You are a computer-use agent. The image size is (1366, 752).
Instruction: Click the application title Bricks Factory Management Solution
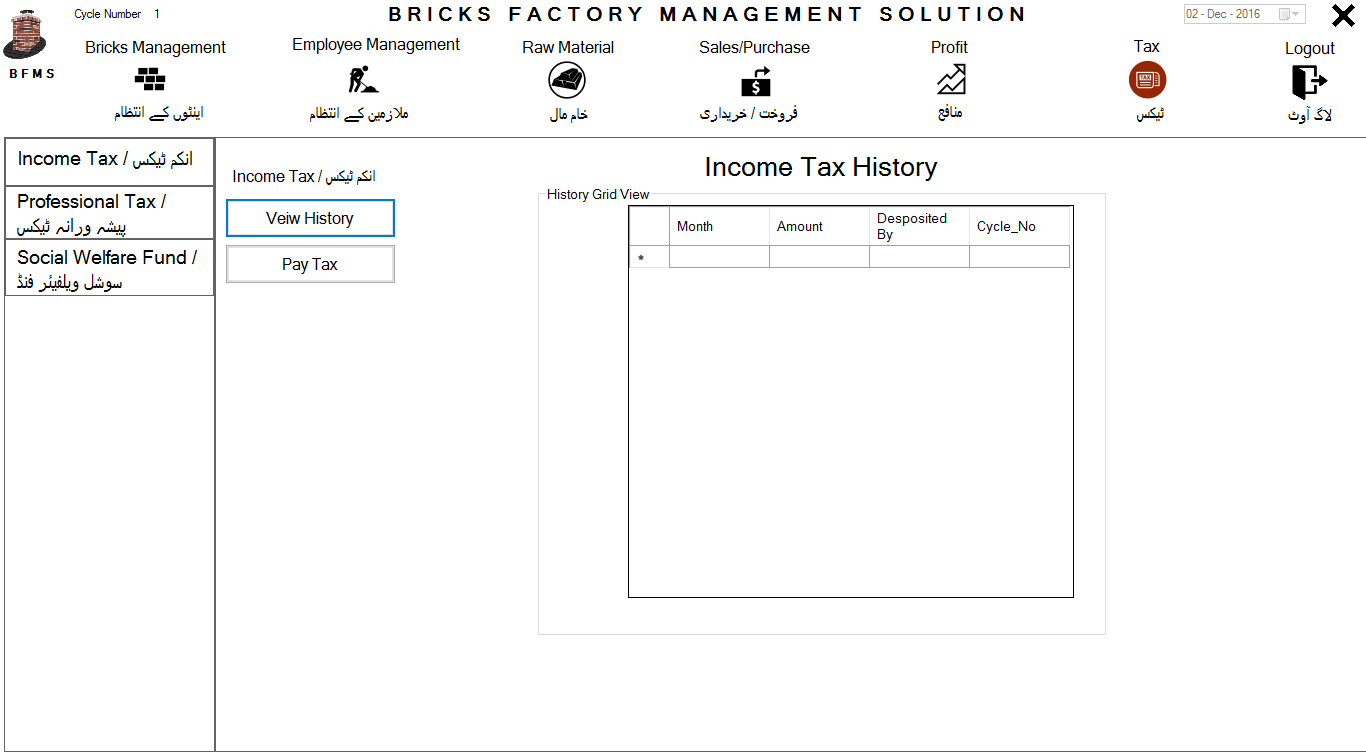point(708,15)
